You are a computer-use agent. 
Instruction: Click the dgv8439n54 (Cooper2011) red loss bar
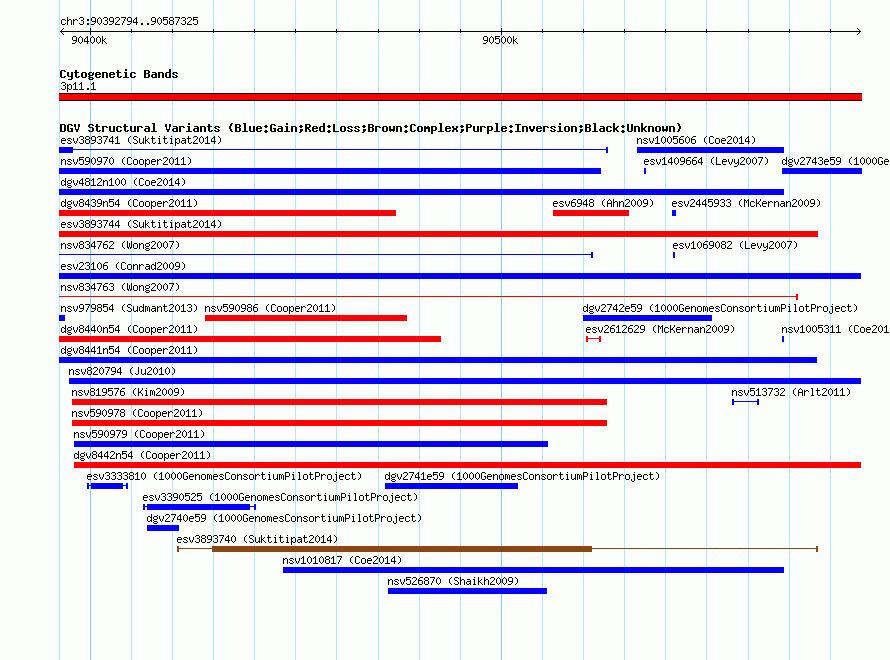[x=227, y=213]
